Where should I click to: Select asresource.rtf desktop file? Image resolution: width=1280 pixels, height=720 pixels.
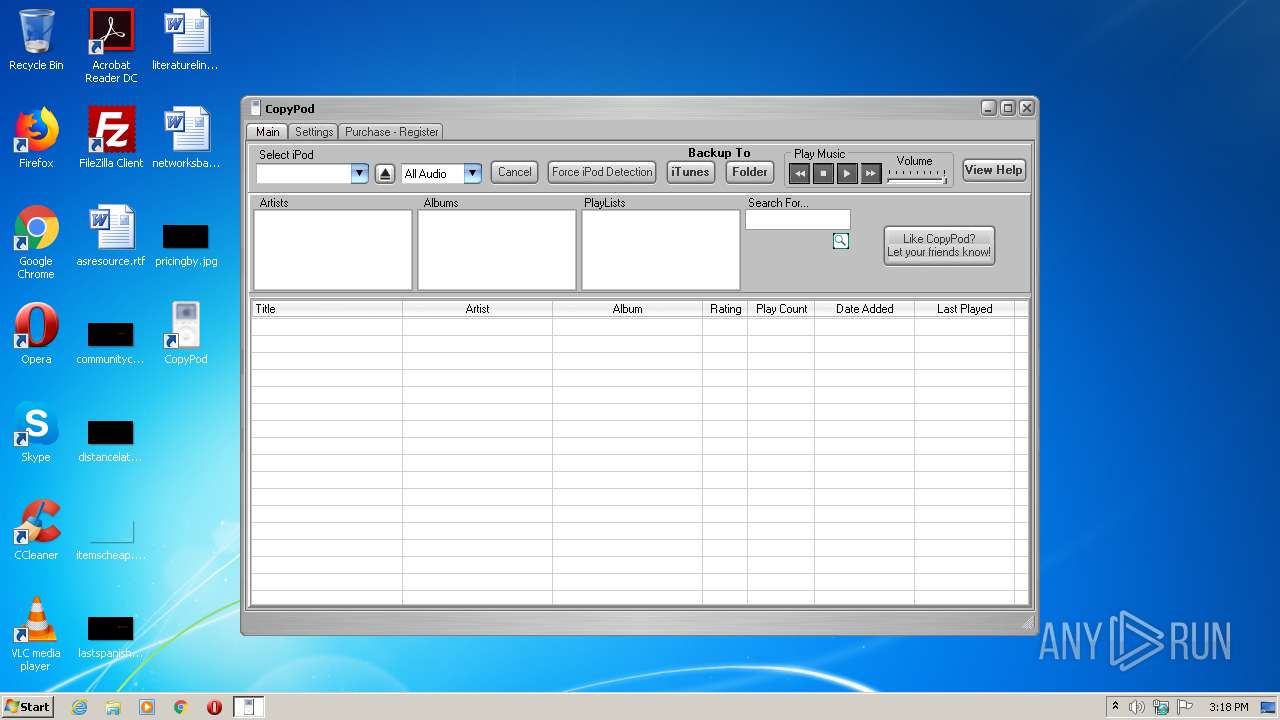[x=111, y=236]
